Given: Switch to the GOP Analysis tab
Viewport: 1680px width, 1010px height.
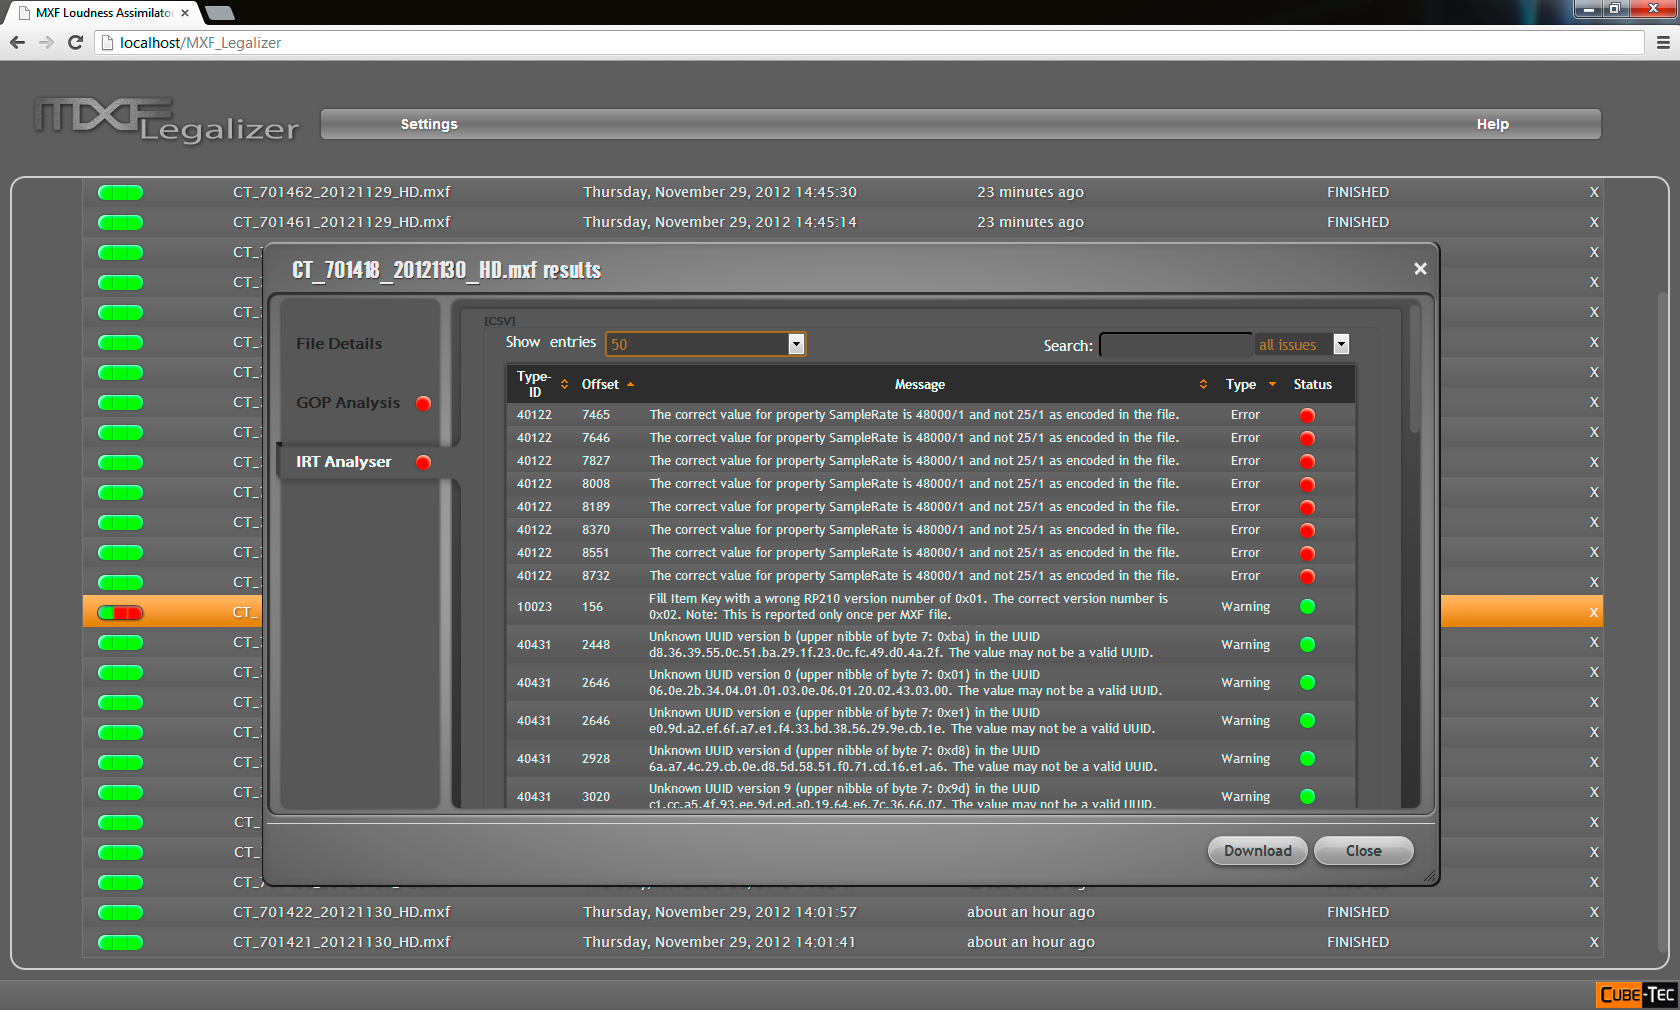Looking at the screenshot, I should pos(348,403).
